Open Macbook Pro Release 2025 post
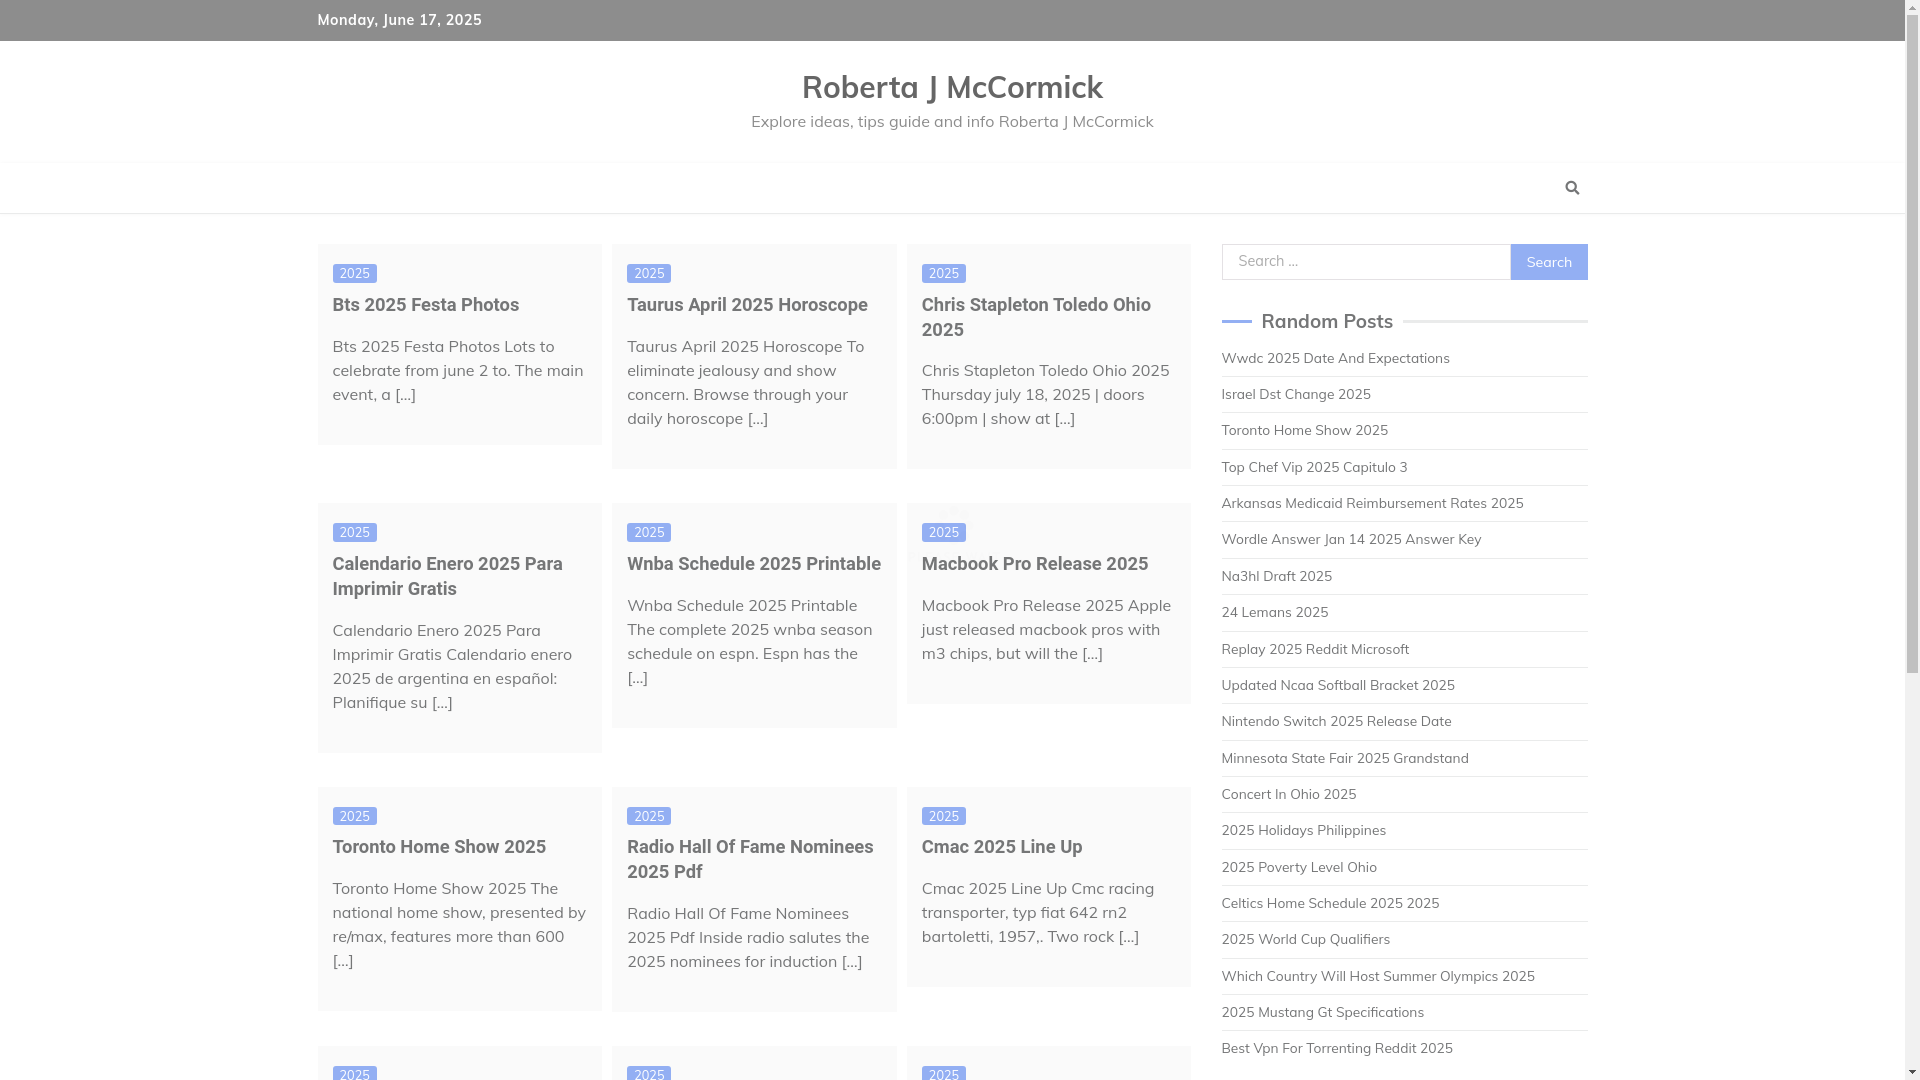 1035,563
